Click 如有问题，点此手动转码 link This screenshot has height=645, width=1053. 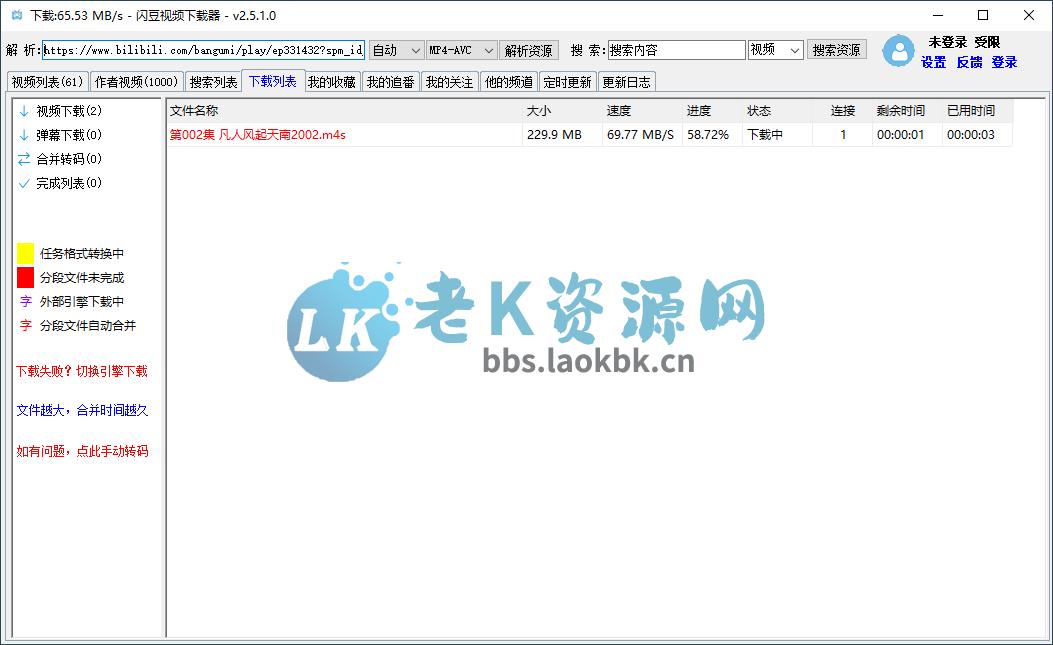[x=82, y=452]
